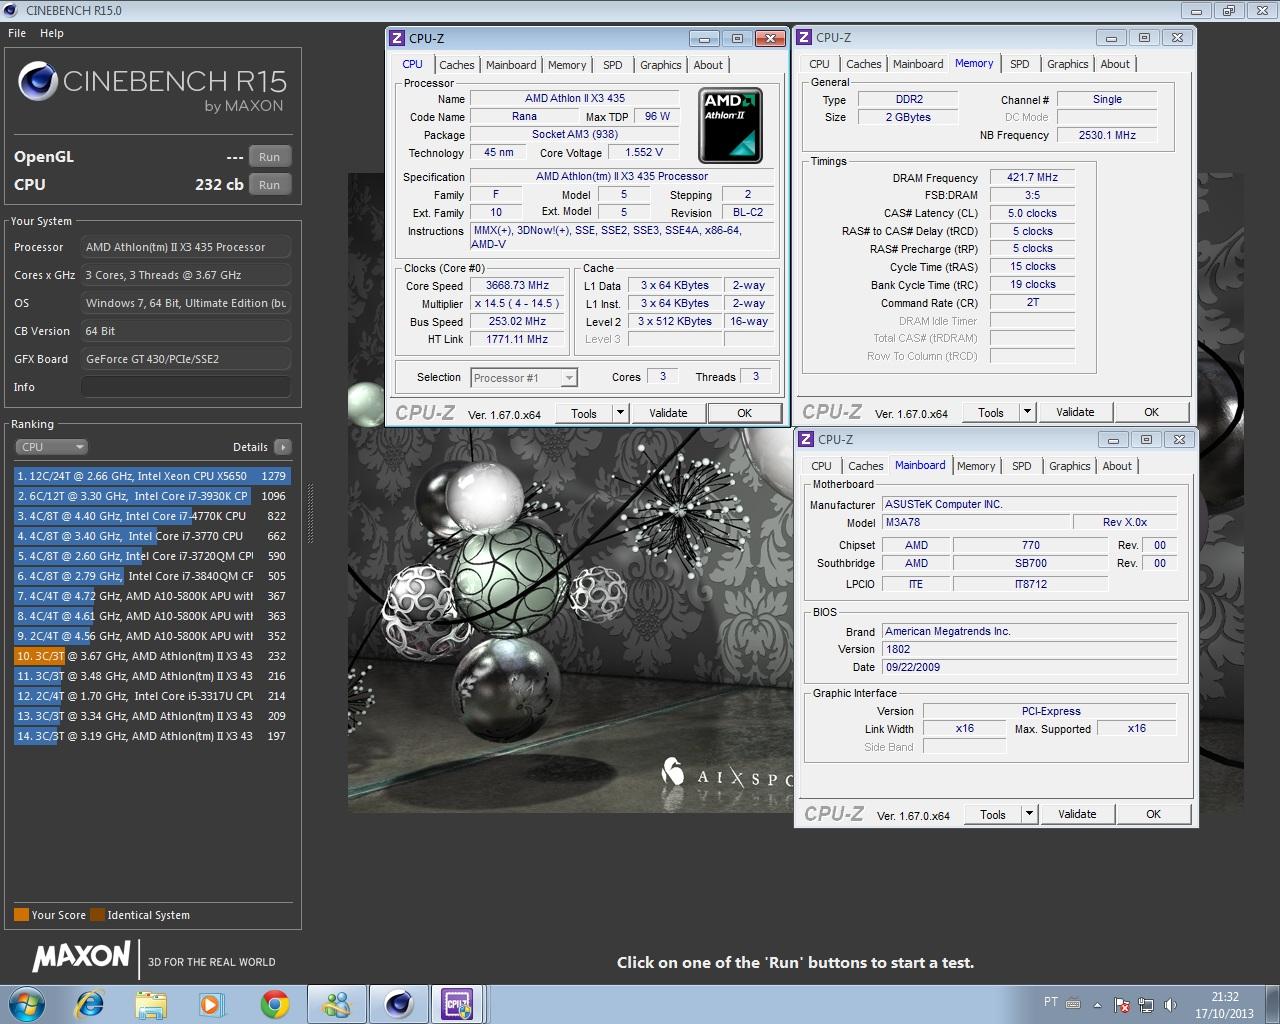Screen dimensions: 1280x1024
Task: Click the volume speaker tray icon
Action: point(1171,1004)
